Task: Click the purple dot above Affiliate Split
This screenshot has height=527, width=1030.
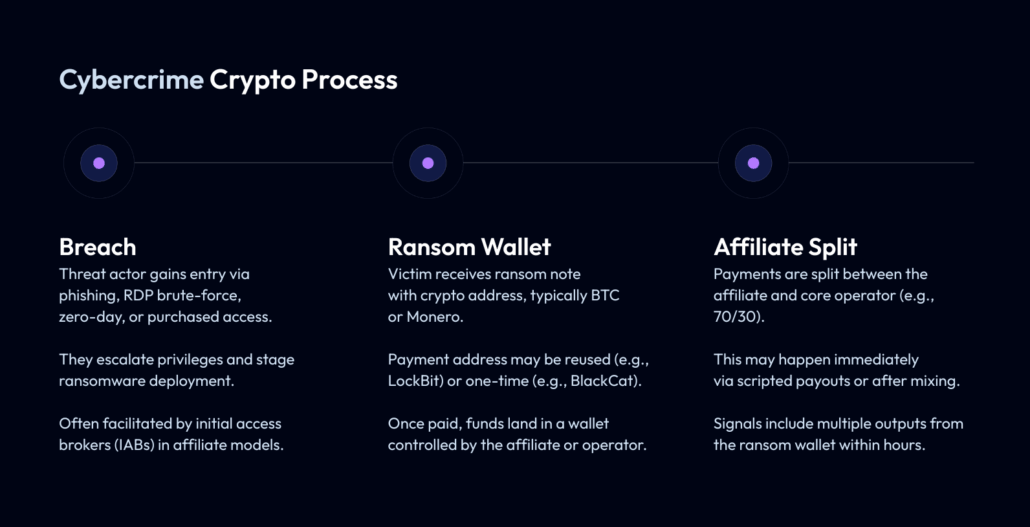Action: click(x=753, y=163)
